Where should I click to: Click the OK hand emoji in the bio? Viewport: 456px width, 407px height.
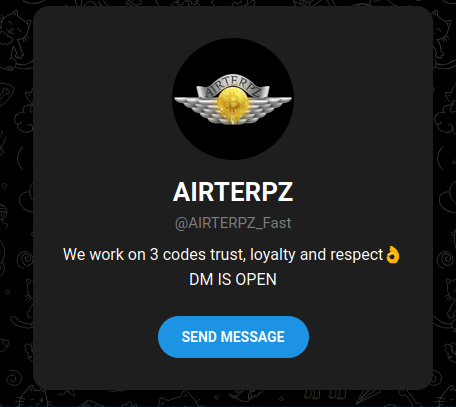point(392,255)
